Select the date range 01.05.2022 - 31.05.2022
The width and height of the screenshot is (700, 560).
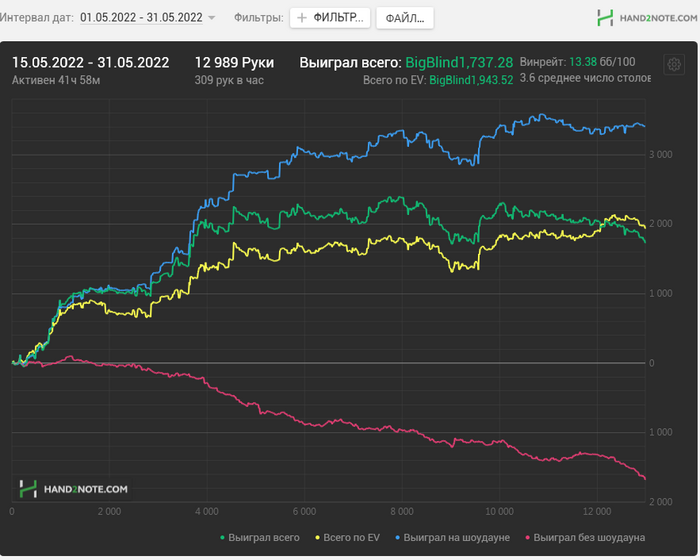pos(141,17)
